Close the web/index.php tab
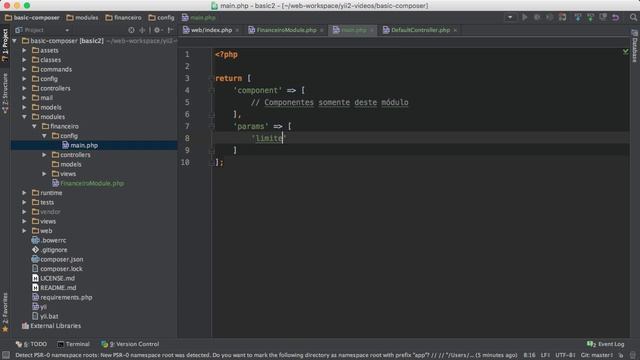640x360 pixels. point(237,30)
